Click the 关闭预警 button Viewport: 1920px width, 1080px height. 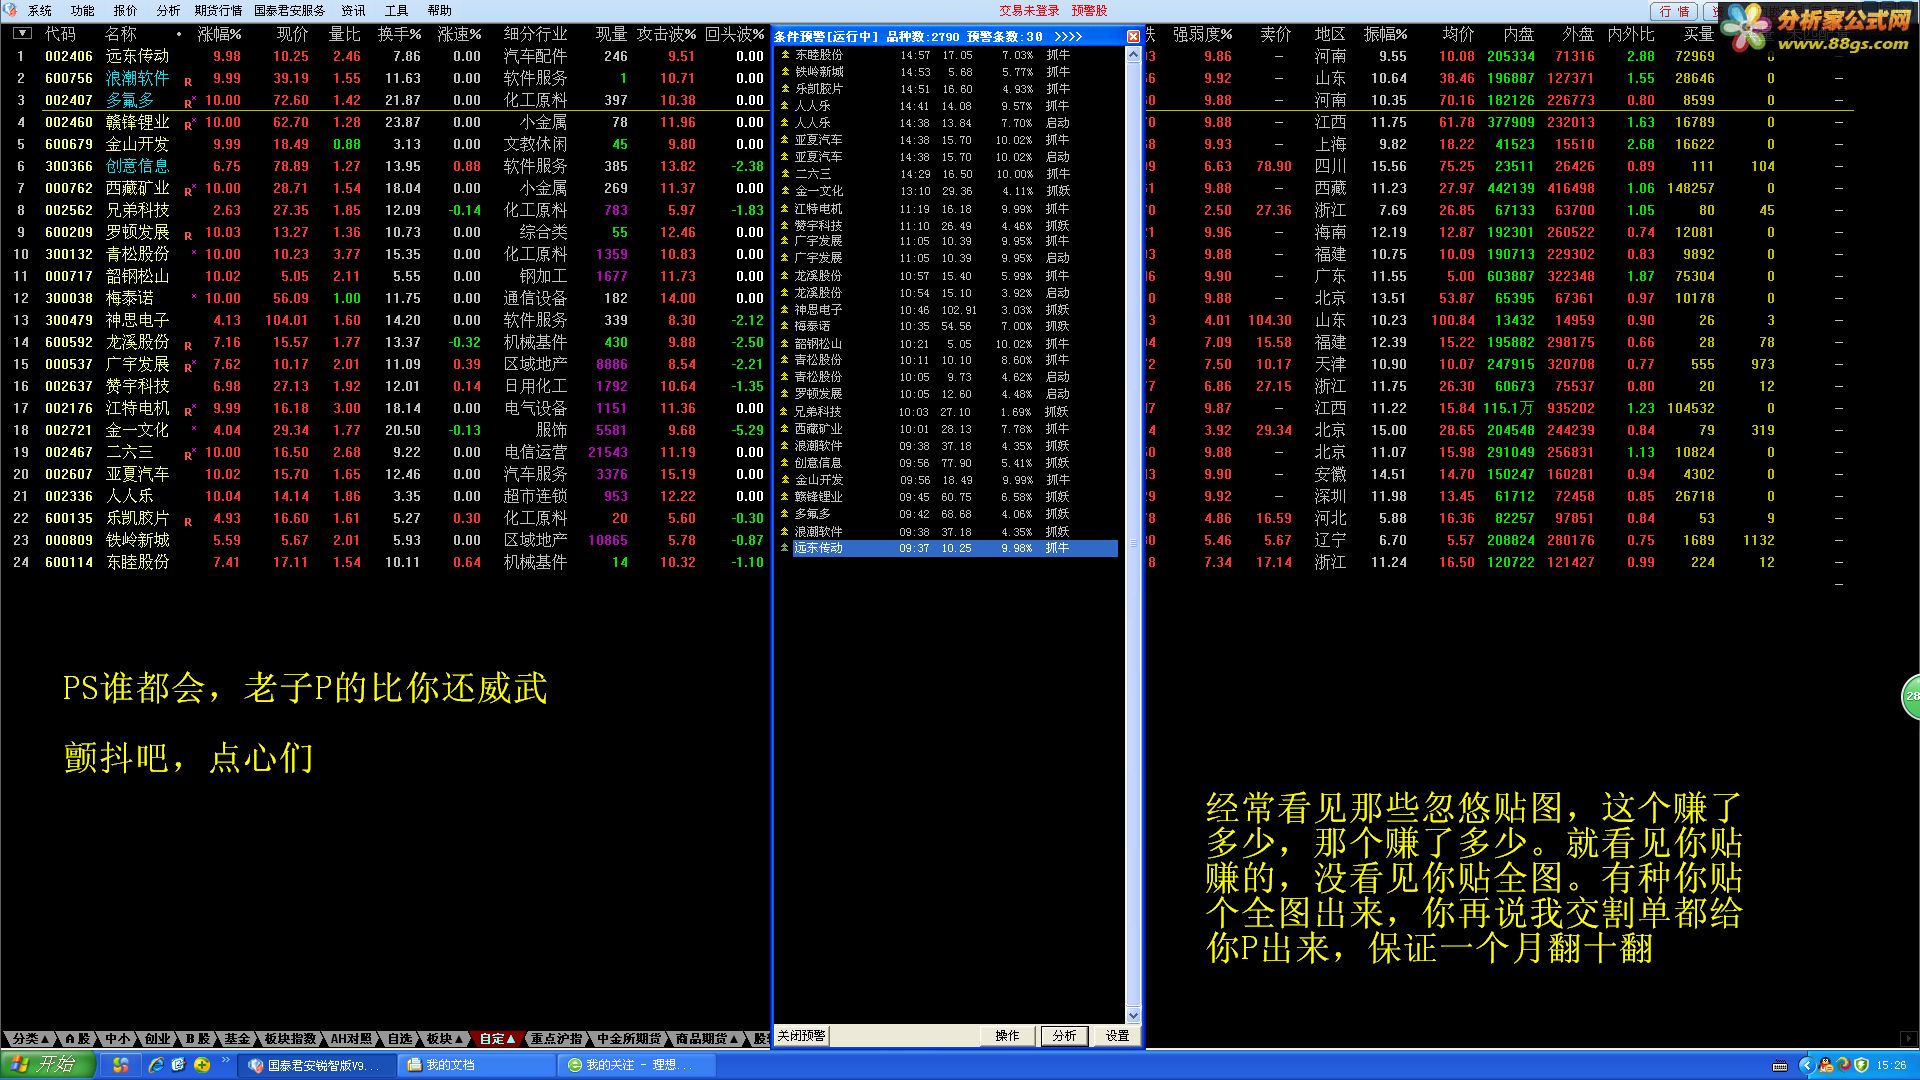point(802,1036)
